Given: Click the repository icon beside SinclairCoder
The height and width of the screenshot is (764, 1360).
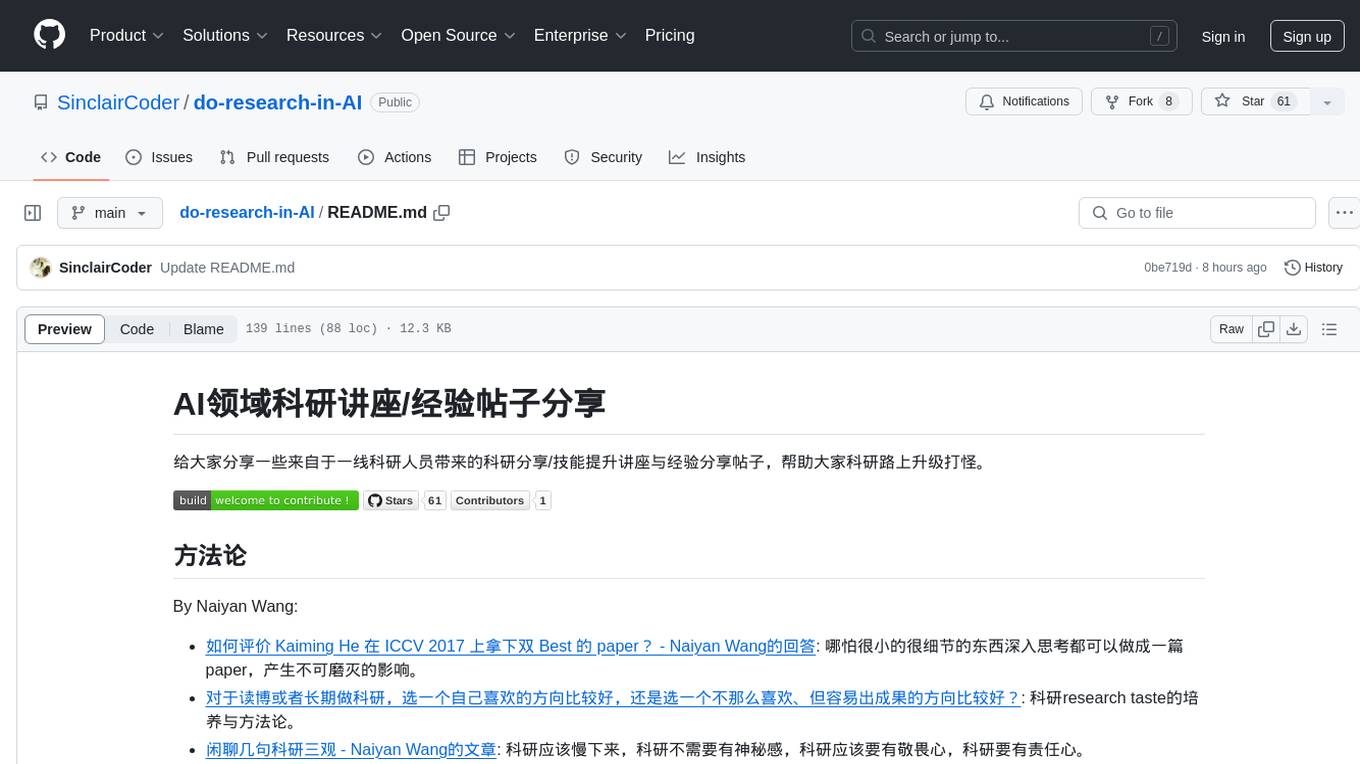Looking at the screenshot, I should coord(41,102).
